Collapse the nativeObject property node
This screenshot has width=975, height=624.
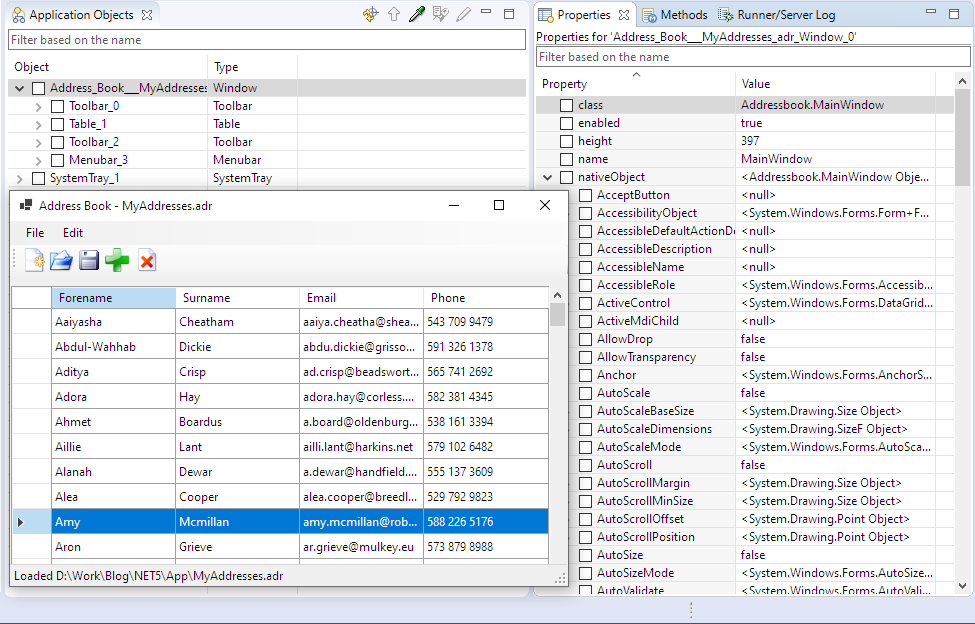tap(547, 177)
